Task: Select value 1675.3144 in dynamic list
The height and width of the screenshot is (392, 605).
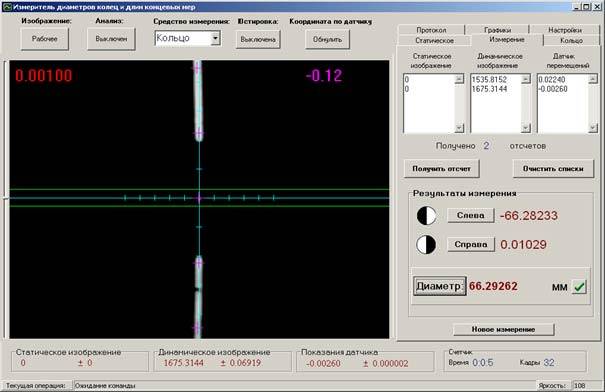Action: click(x=489, y=89)
